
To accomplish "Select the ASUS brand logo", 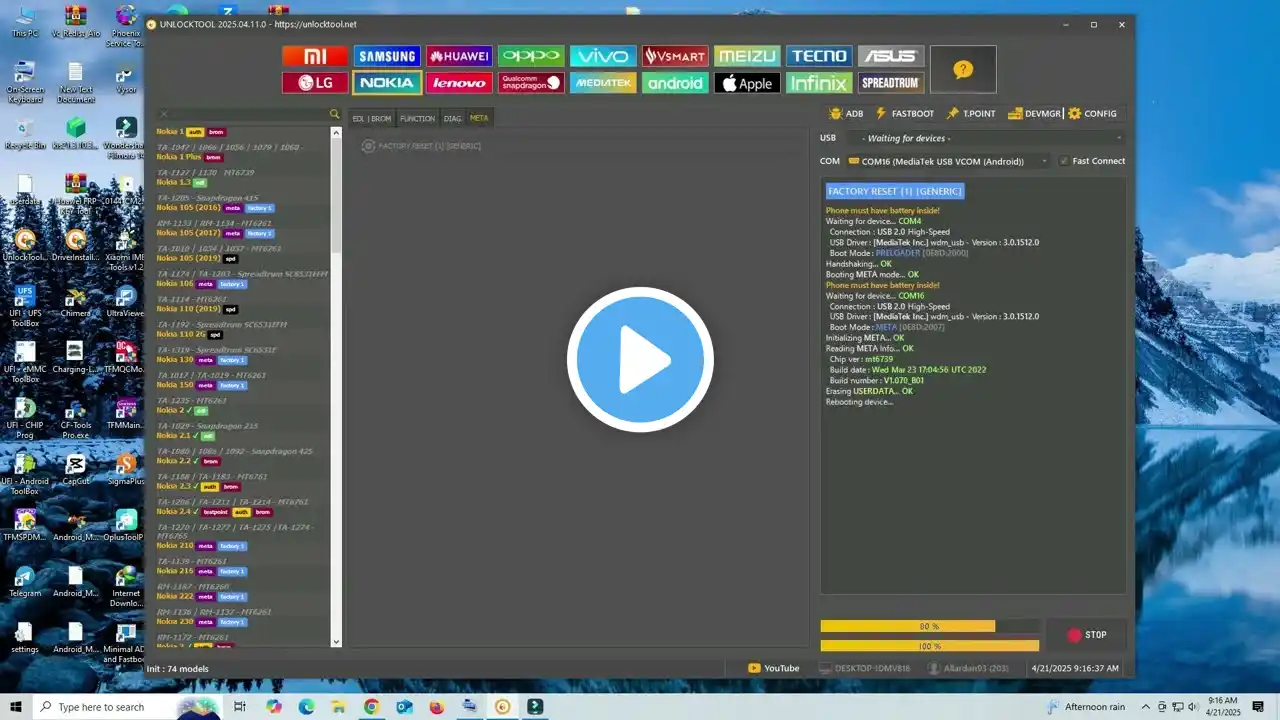I will [891, 56].
